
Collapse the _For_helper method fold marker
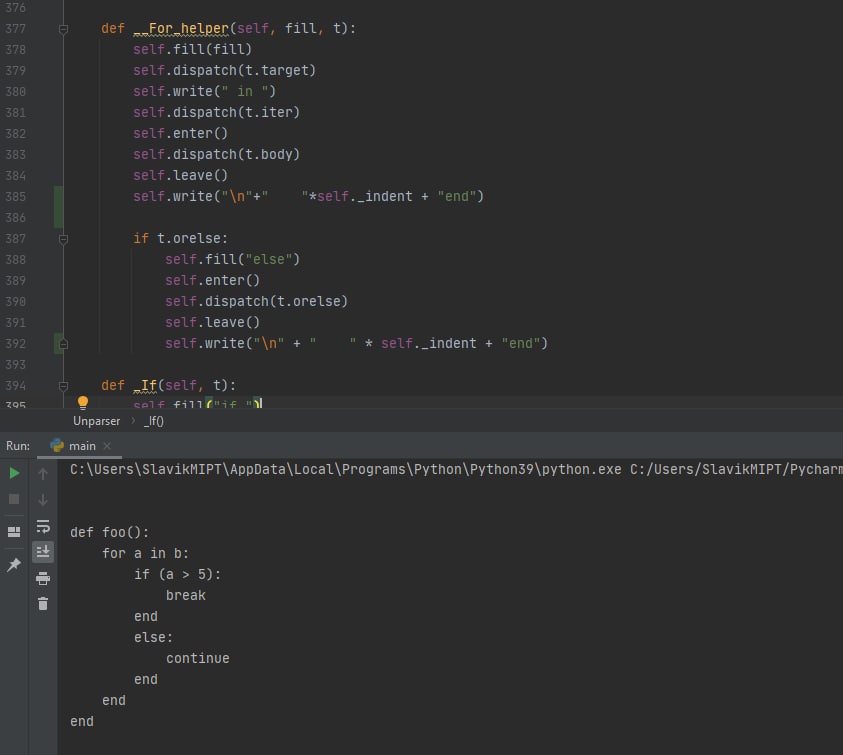[x=63, y=29]
